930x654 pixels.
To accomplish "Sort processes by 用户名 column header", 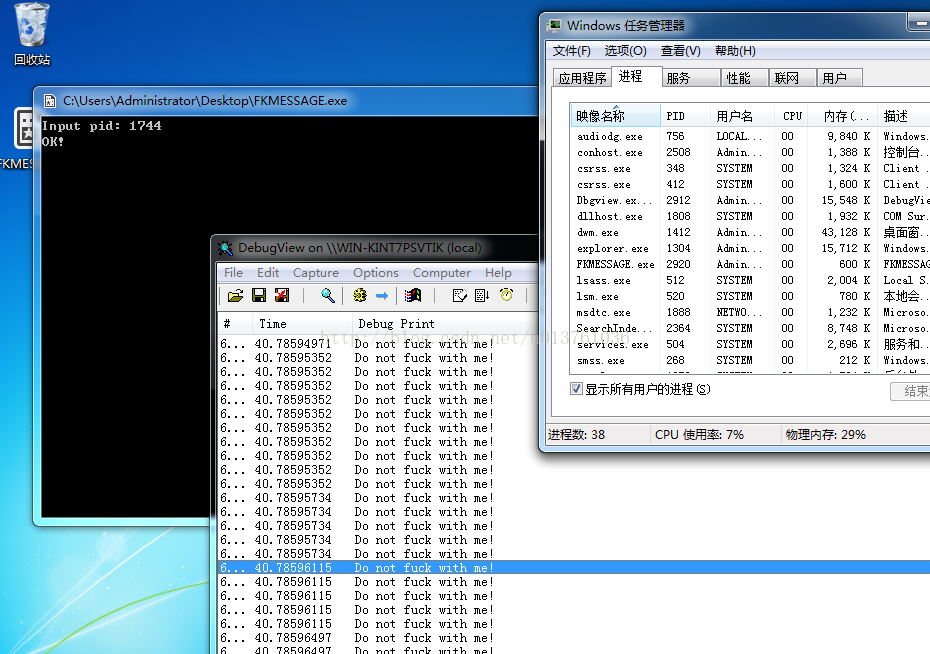I will 742,116.
